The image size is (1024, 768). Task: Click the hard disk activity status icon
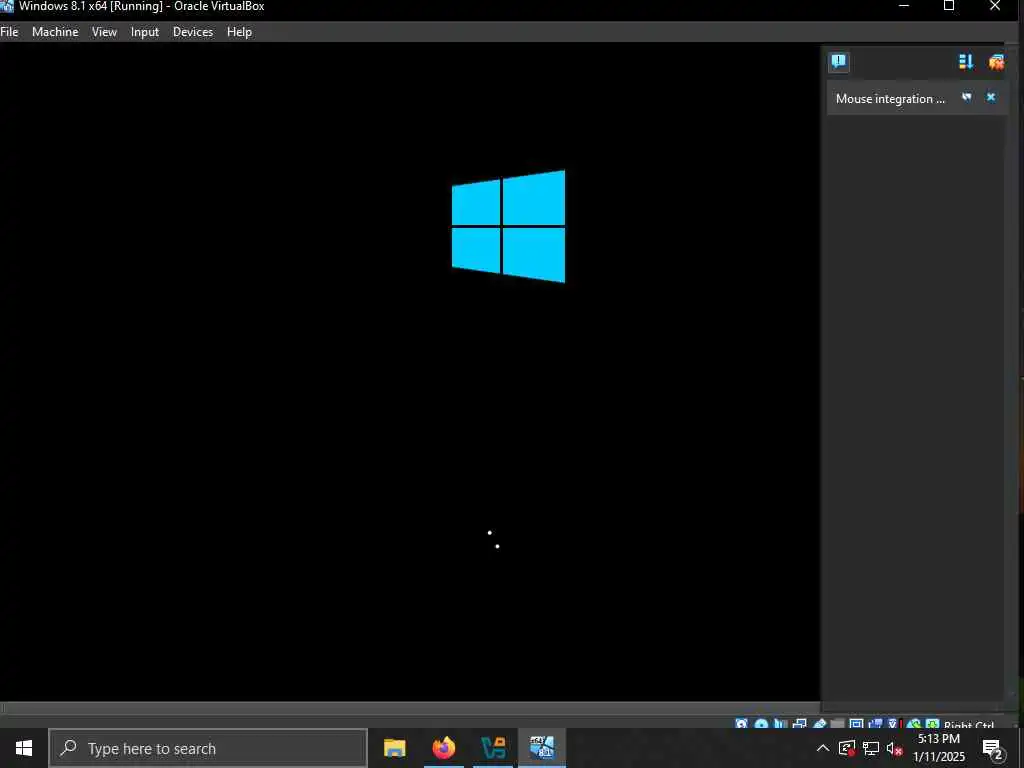tap(741, 724)
